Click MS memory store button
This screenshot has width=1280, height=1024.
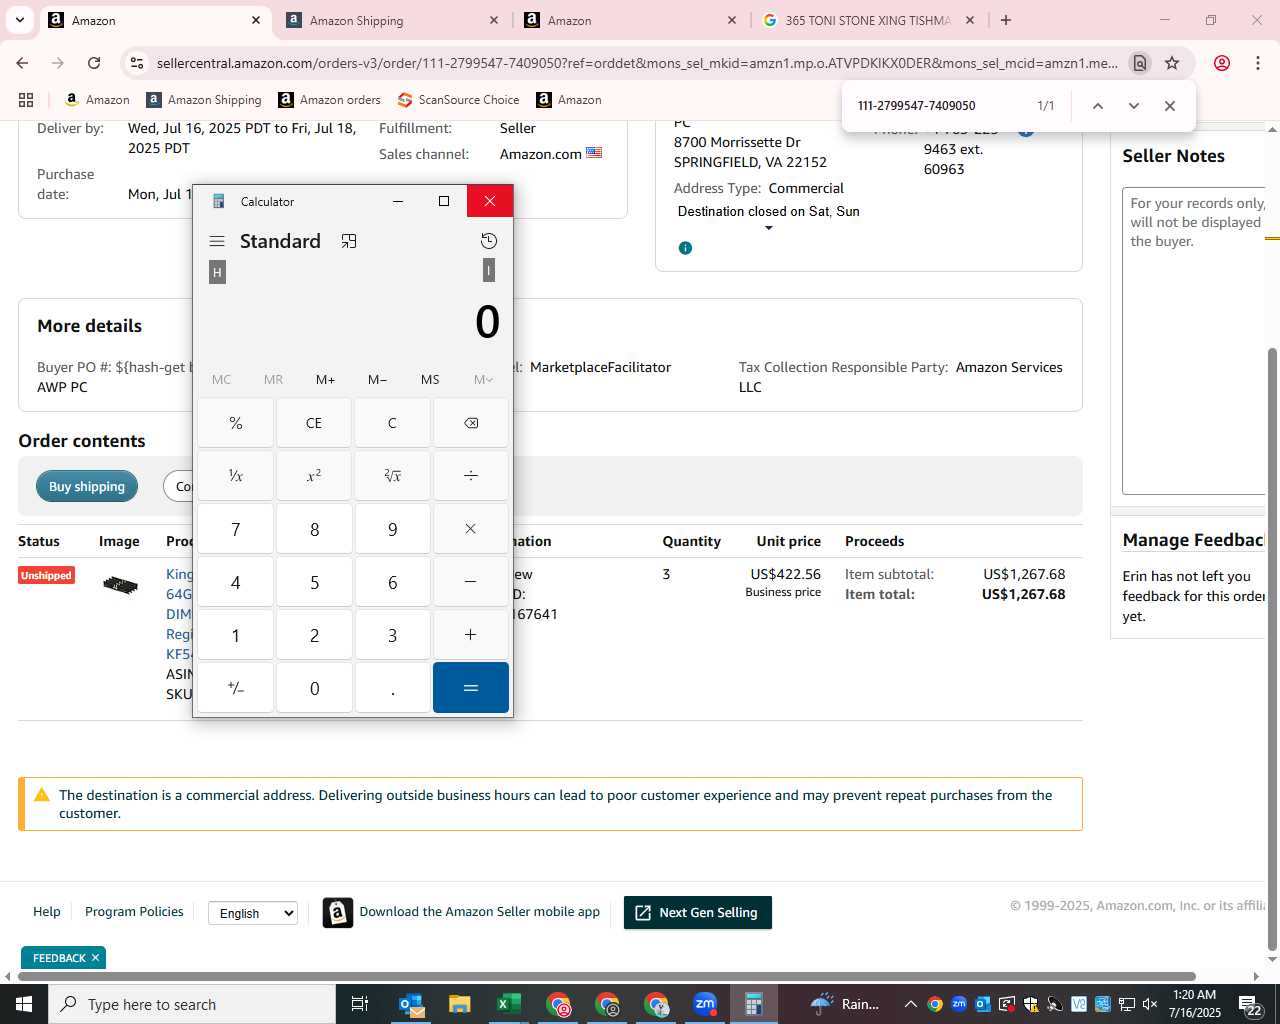[430, 380]
